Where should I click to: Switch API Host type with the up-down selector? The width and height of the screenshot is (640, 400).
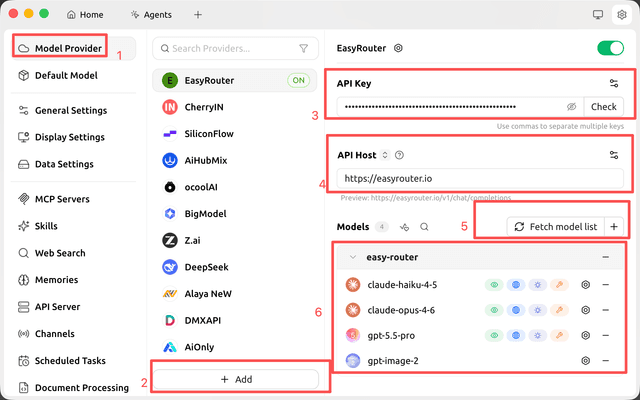point(384,155)
